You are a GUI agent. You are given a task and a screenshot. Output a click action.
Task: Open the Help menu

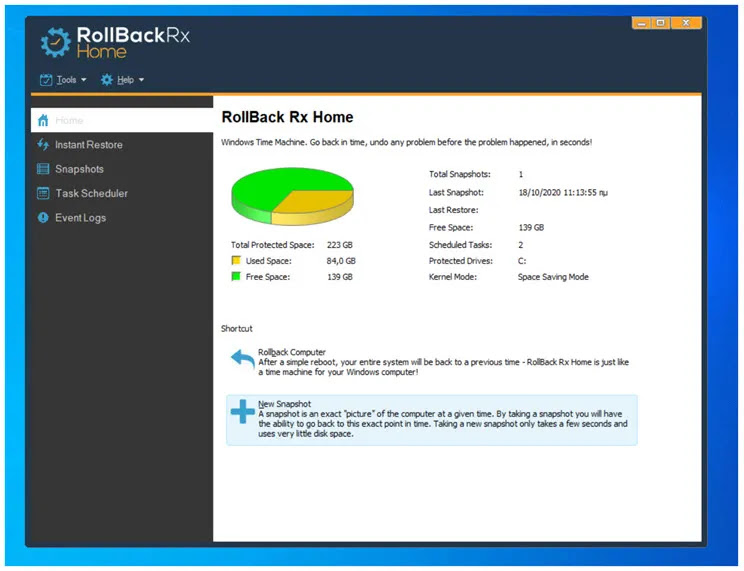(x=122, y=80)
